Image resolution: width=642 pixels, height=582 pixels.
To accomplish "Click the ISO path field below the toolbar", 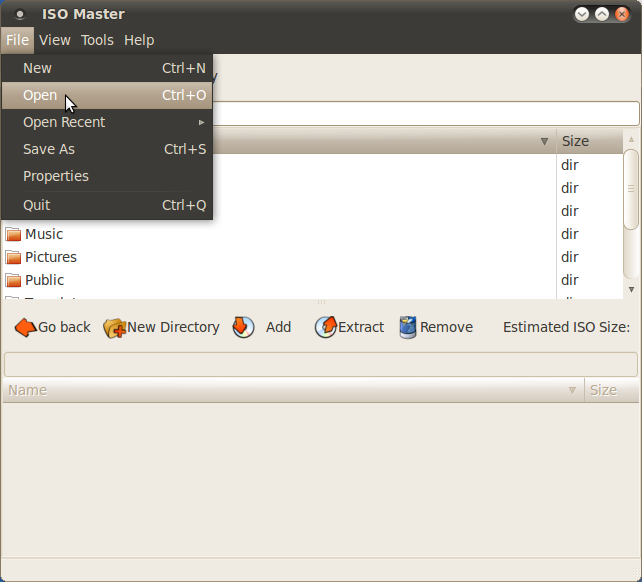I will (x=321, y=364).
